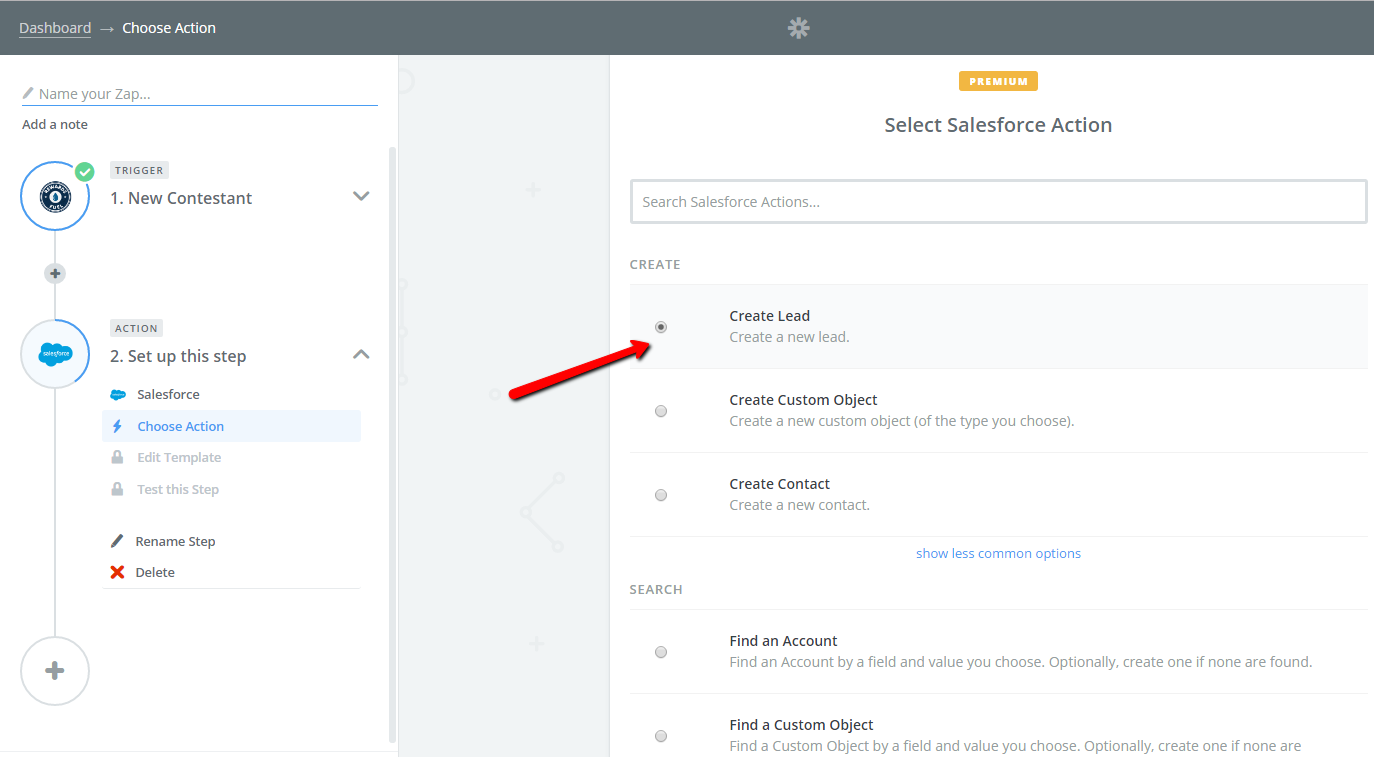This screenshot has height=757, width=1374.
Task: Click the '2. Set up this step' title
Action: point(178,356)
